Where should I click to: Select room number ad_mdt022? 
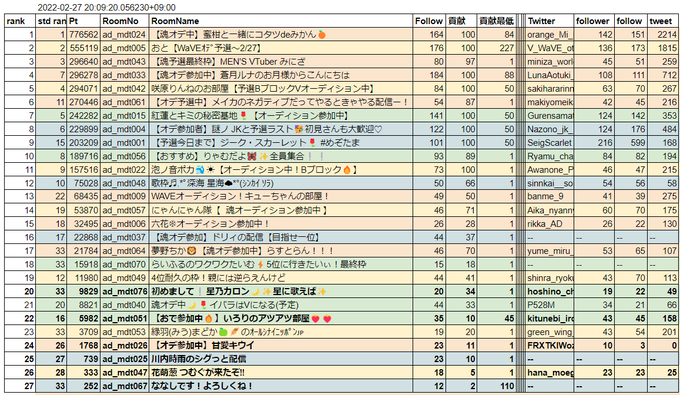[124, 170]
